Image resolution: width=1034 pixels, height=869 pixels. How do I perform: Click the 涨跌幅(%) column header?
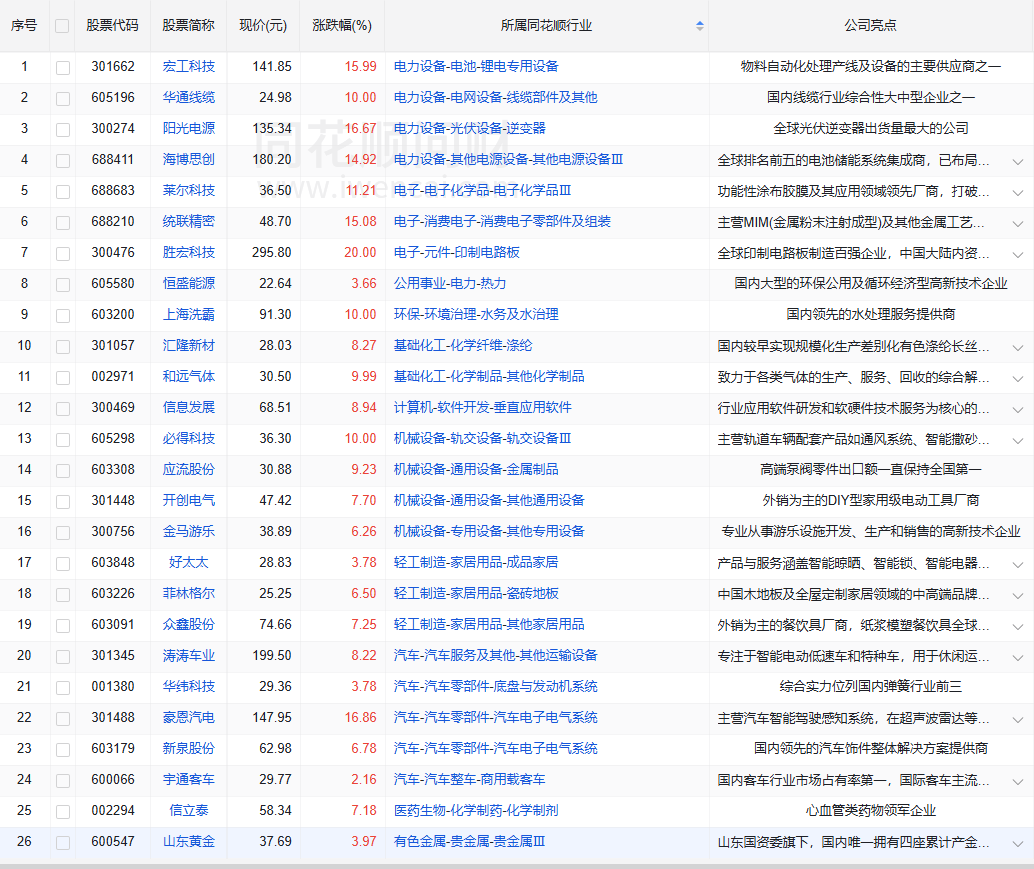(x=341, y=26)
